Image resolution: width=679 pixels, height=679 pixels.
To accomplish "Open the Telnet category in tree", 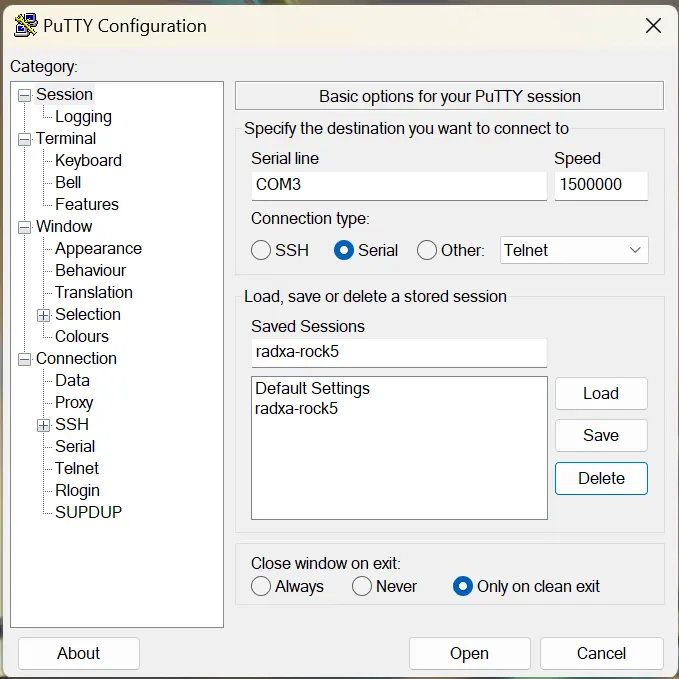I will [x=77, y=469].
